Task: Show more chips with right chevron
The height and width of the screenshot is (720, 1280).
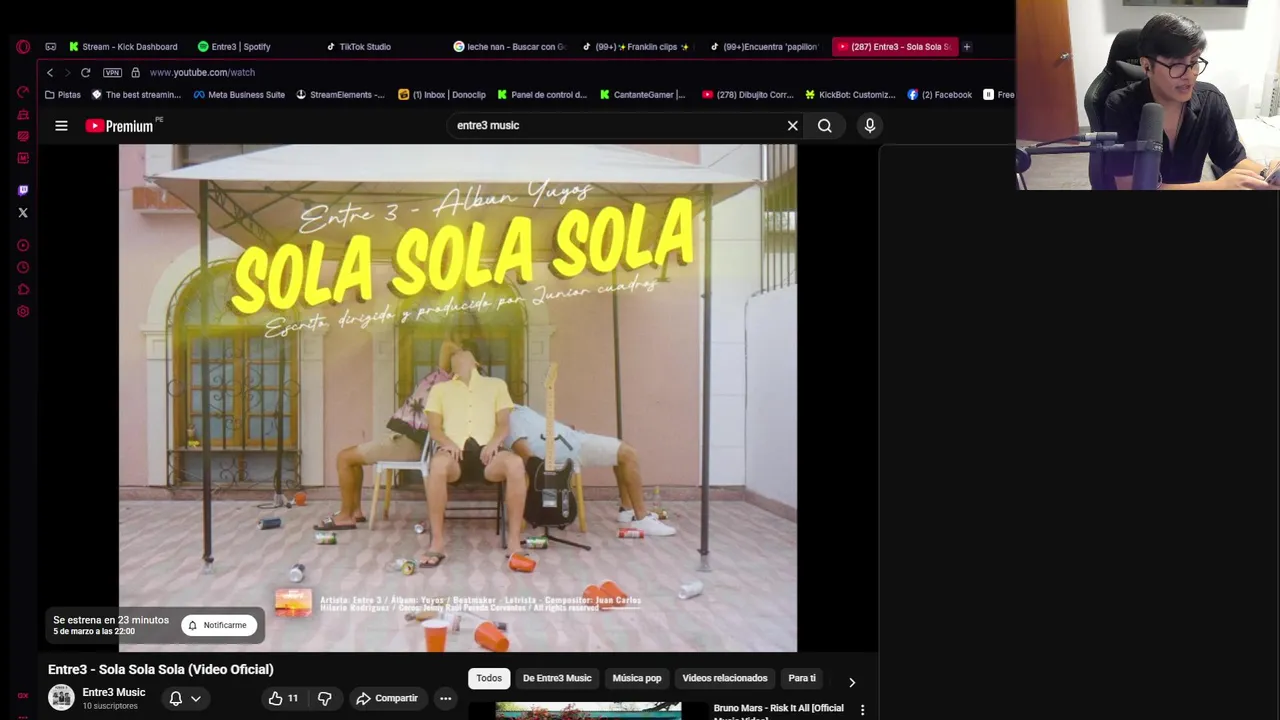Action: 852,682
